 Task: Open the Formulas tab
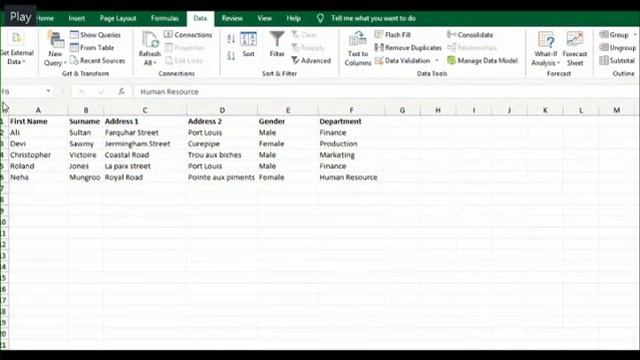(x=164, y=18)
